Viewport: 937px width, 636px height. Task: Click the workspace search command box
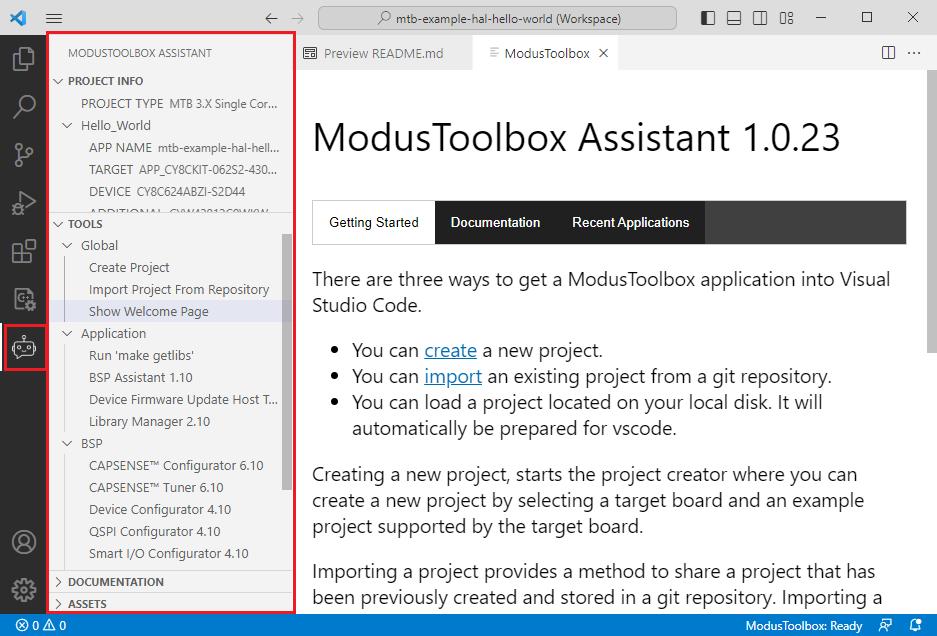tap(497, 18)
